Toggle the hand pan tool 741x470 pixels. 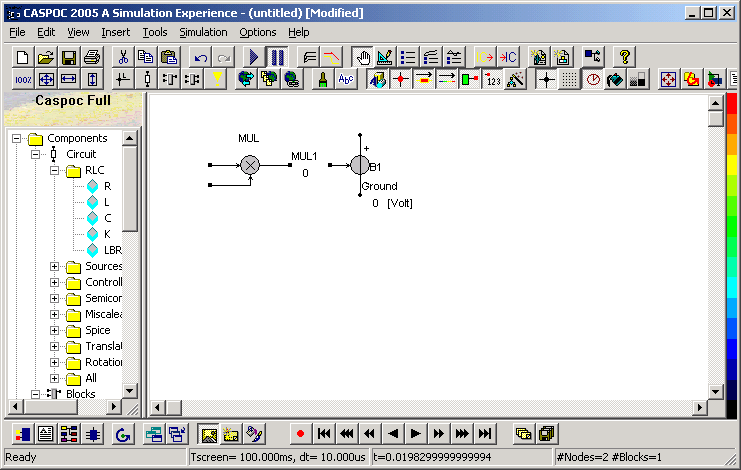[362, 57]
